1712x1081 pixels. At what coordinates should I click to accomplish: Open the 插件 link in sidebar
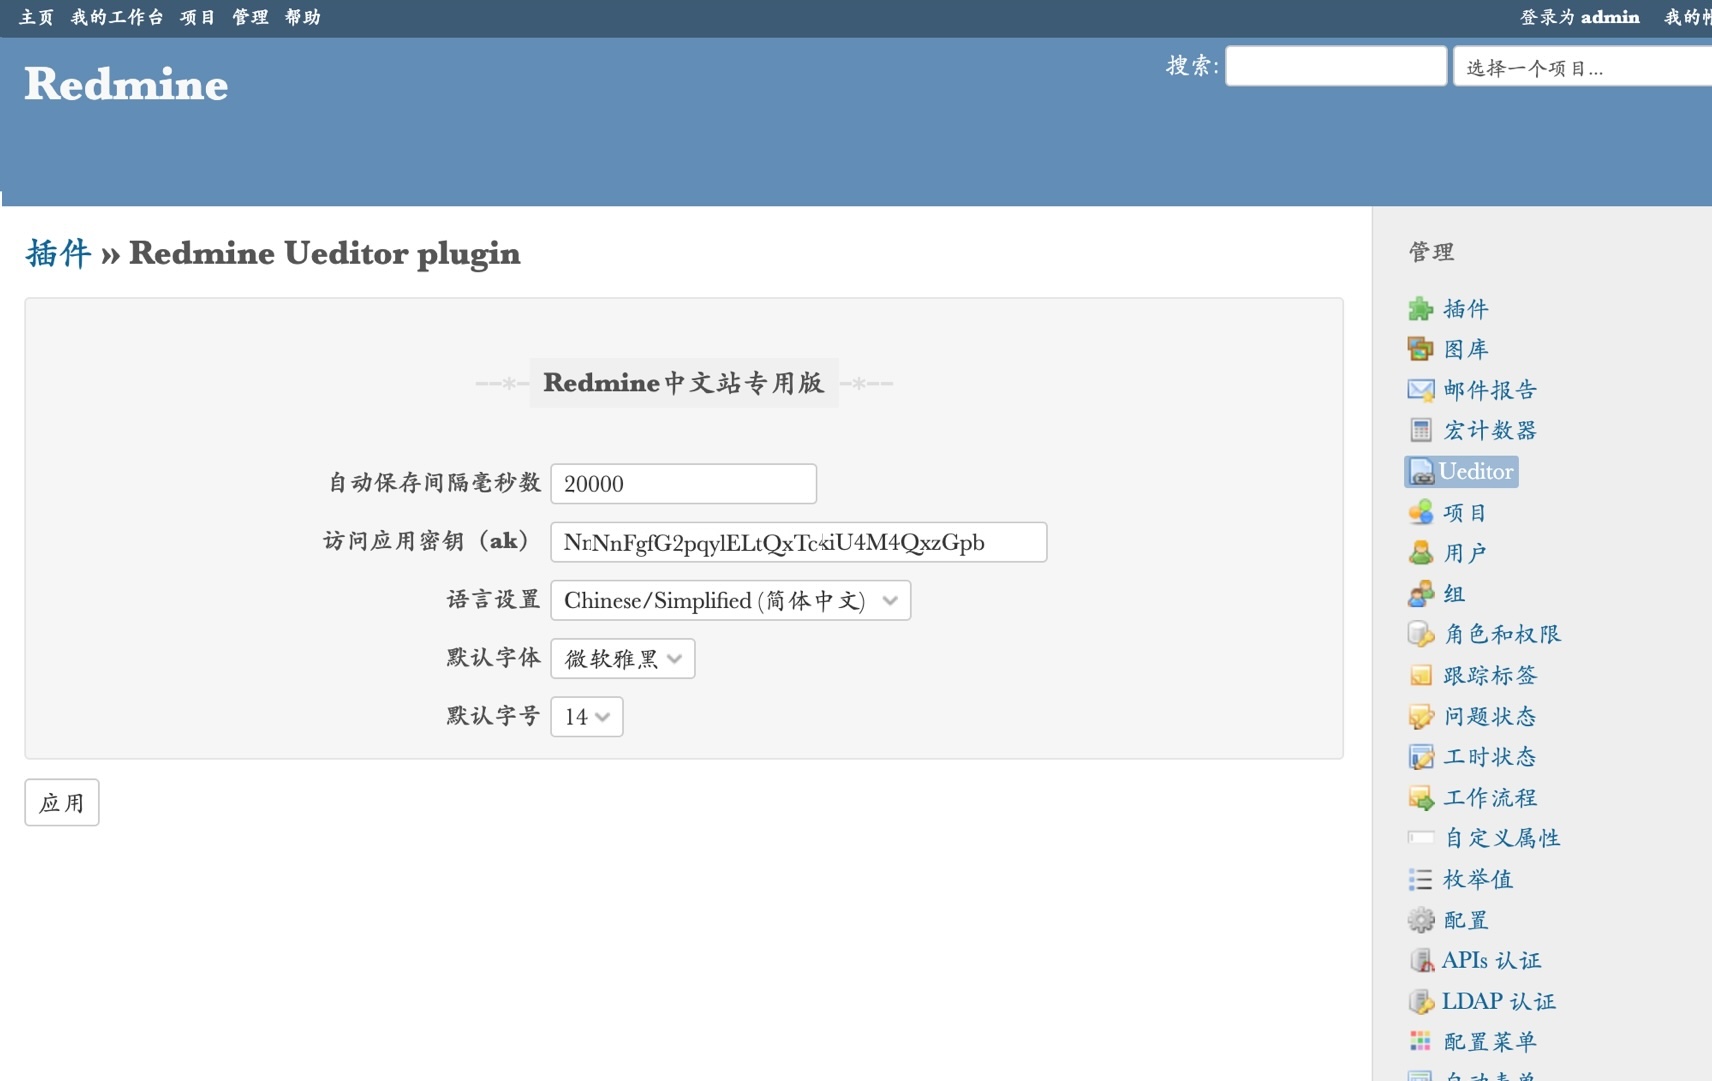(1466, 309)
